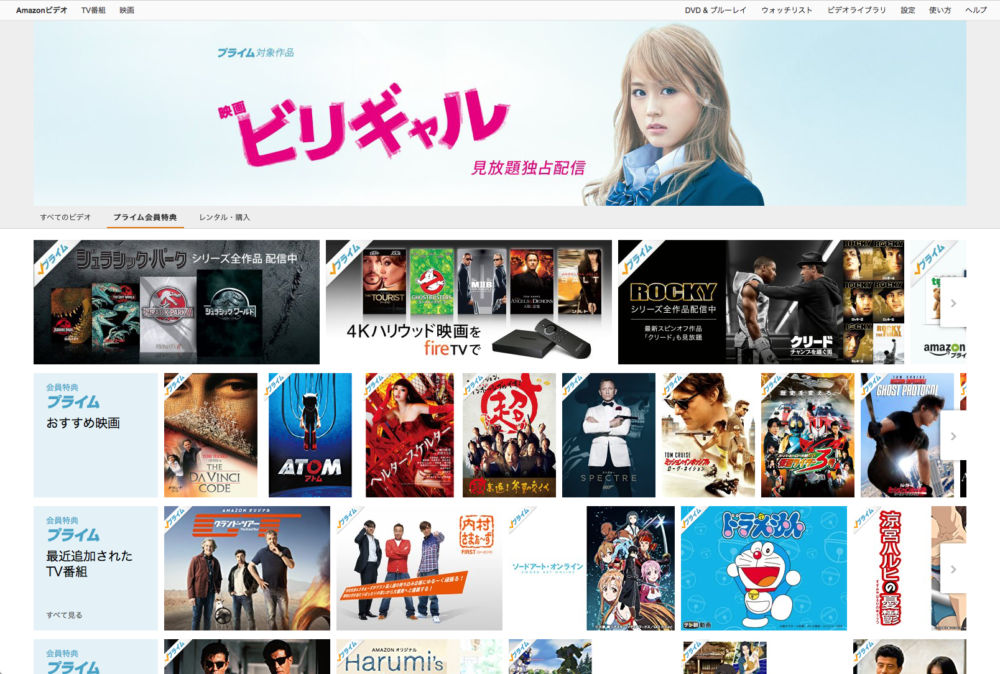Advance the banner carousel with right chevron
The width and height of the screenshot is (1000, 674).
click(x=953, y=303)
